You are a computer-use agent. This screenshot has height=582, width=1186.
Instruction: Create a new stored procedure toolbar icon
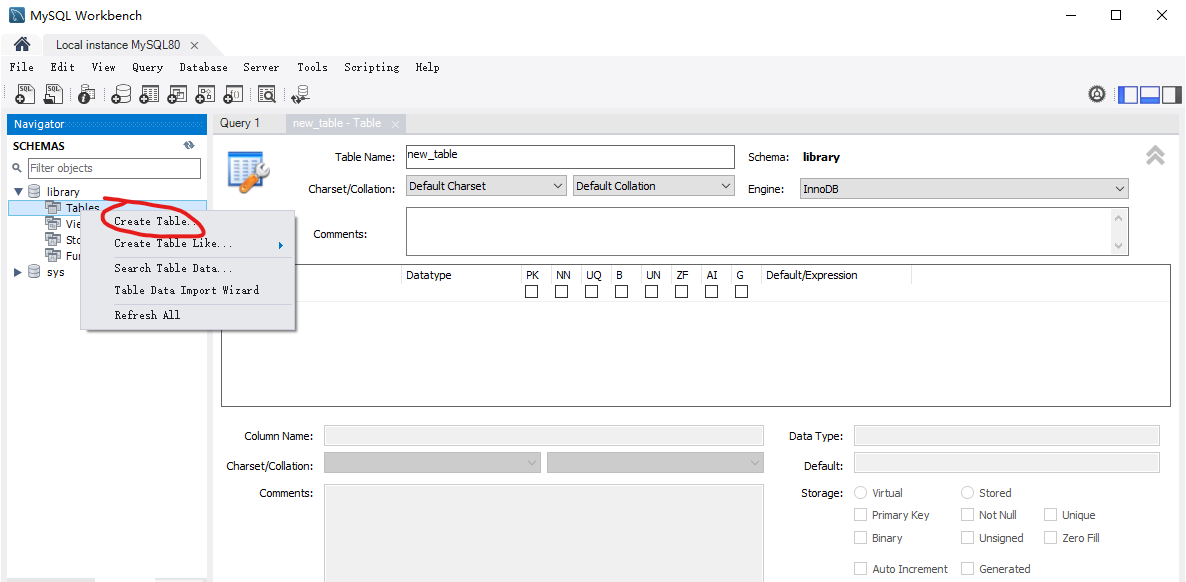click(205, 94)
